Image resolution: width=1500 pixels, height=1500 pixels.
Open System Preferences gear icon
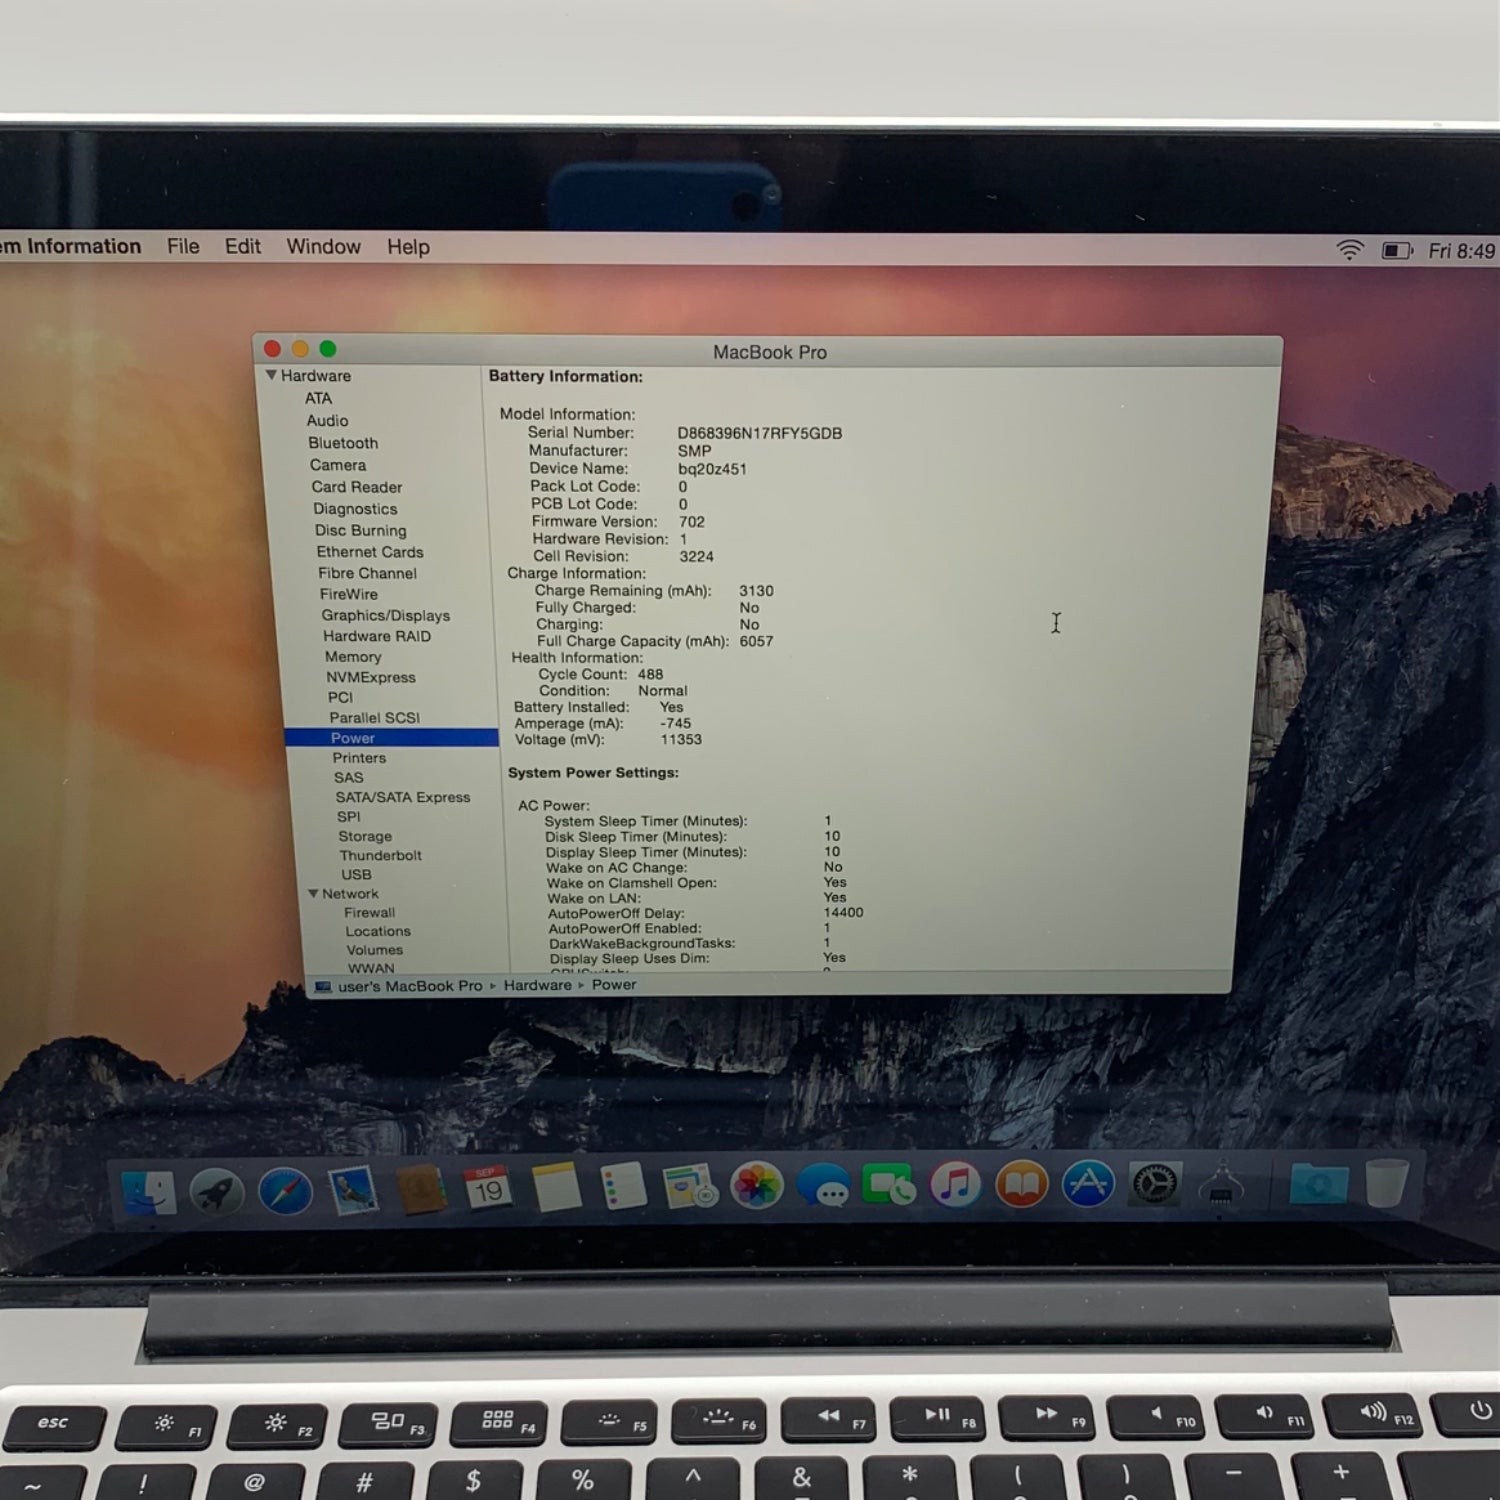pyautogui.click(x=1155, y=1184)
